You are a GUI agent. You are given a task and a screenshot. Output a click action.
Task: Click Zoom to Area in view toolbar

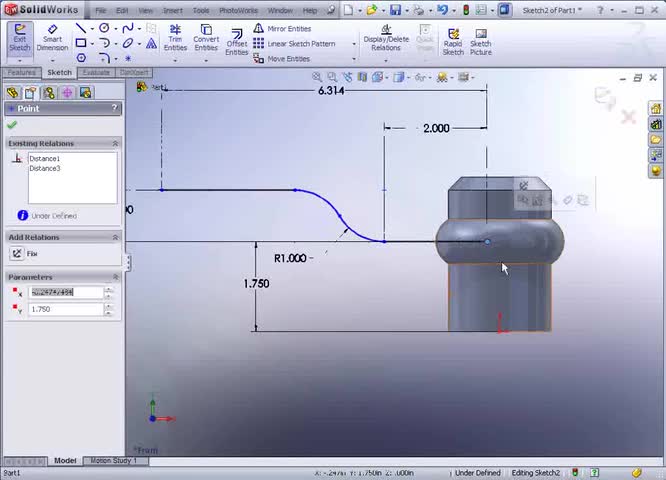point(332,77)
